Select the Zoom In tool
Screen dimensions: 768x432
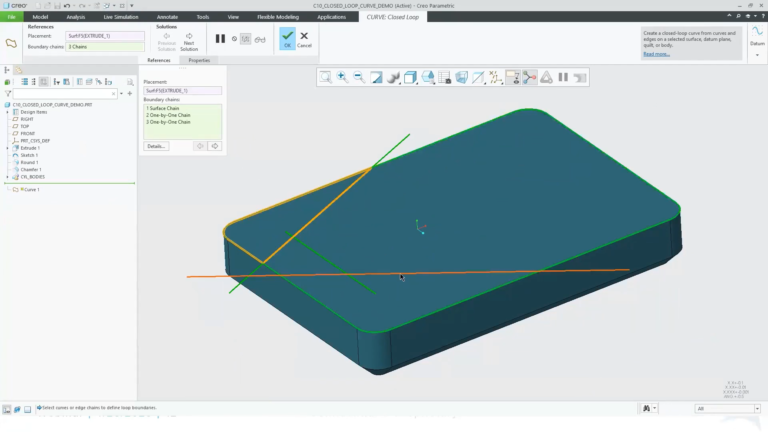pyautogui.click(x=342, y=77)
